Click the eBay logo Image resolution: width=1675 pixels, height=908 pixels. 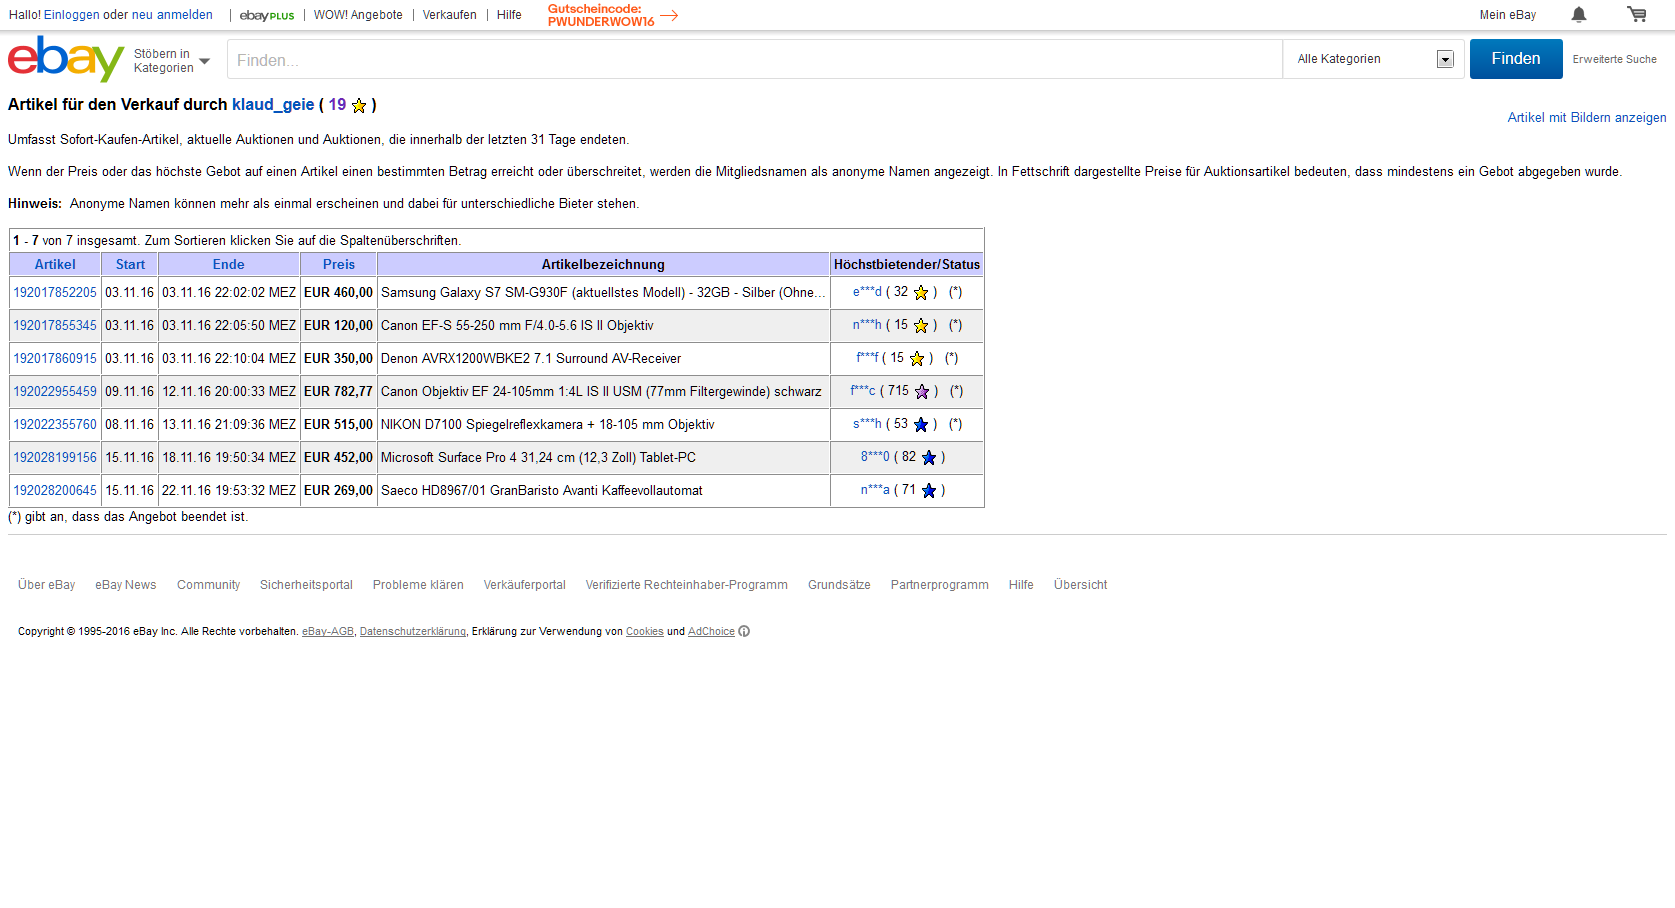66,59
